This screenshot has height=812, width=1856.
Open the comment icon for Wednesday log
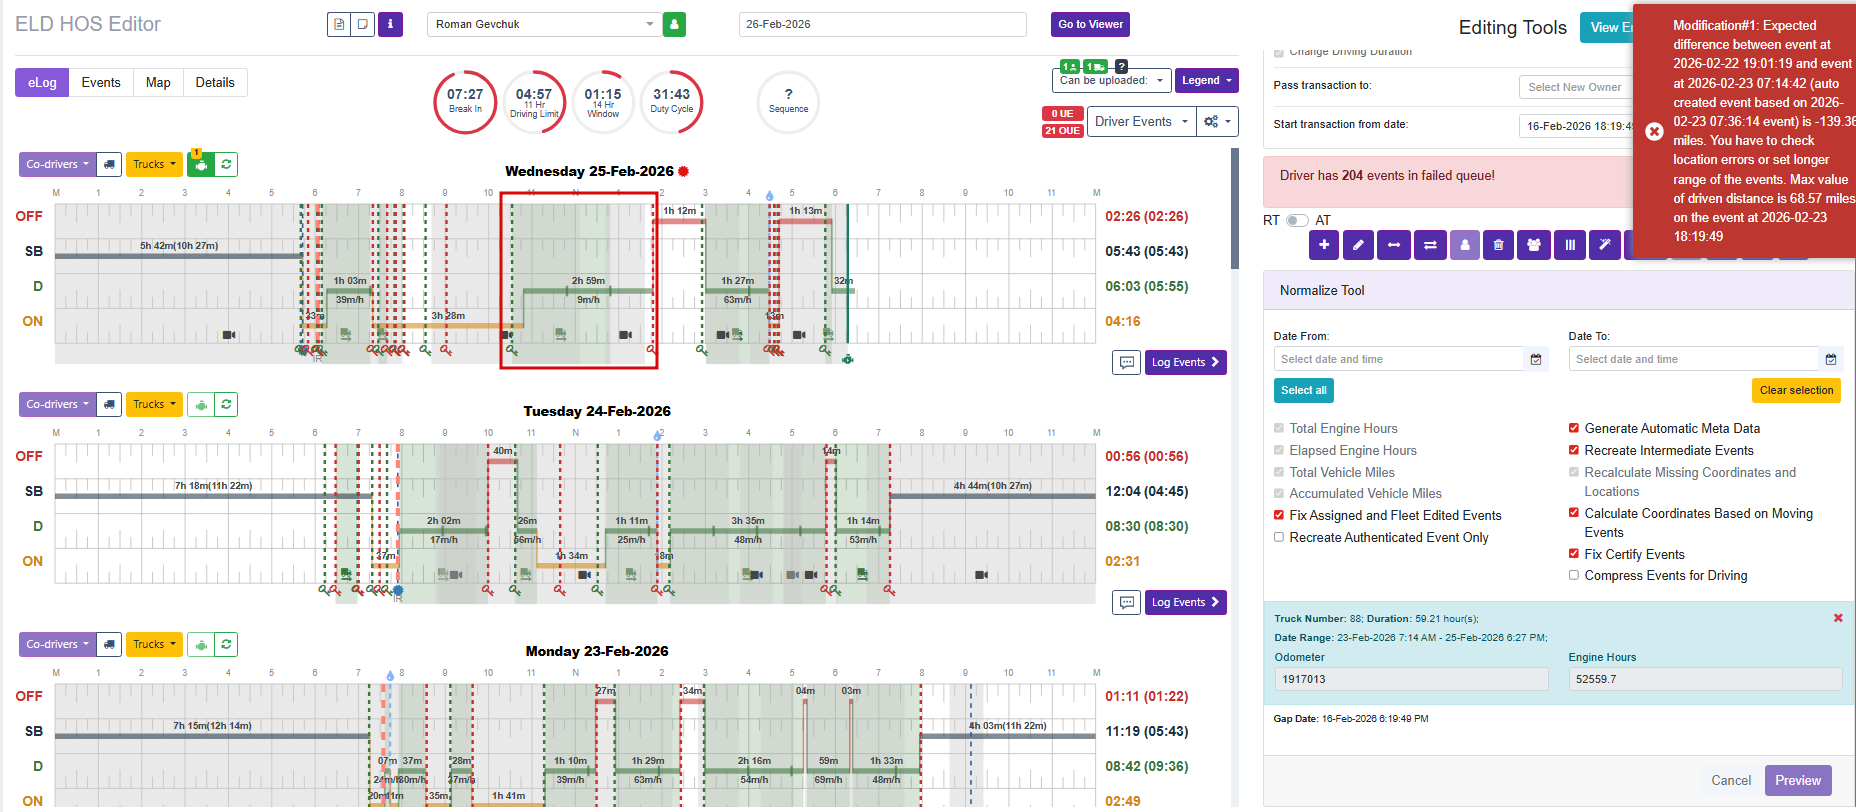pyautogui.click(x=1127, y=362)
